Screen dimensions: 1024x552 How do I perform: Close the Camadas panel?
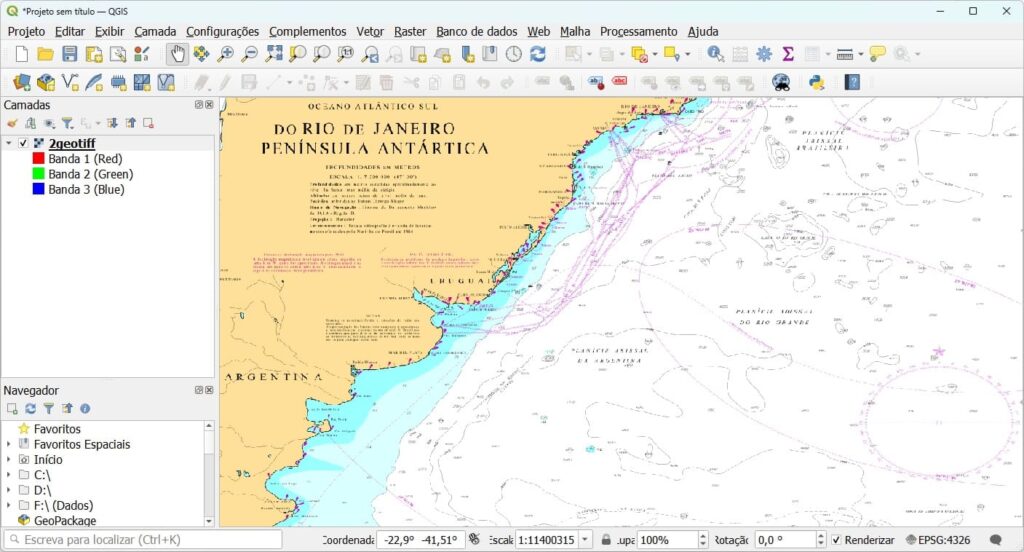[210, 105]
